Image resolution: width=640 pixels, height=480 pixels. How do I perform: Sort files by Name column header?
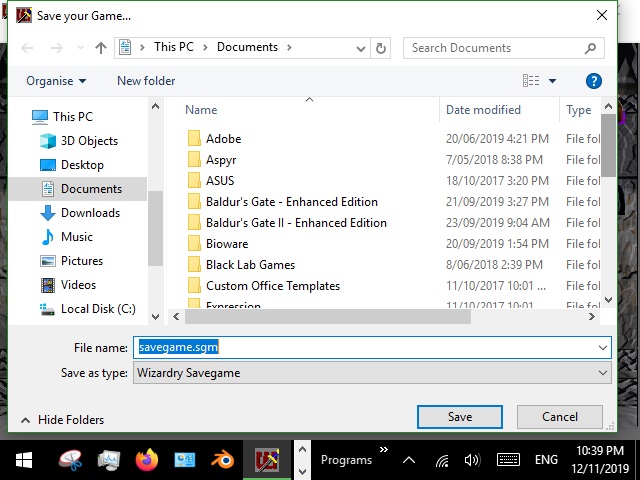pos(201,110)
